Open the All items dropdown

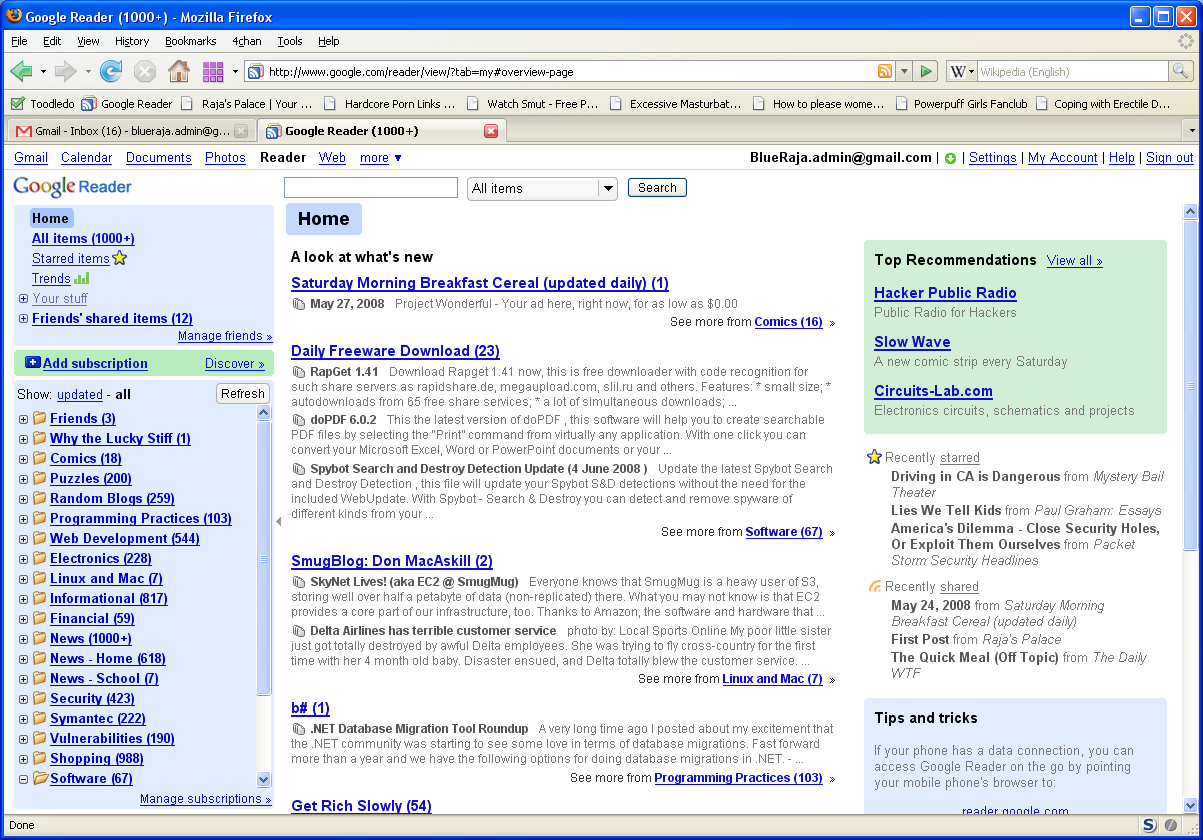[x=542, y=188]
